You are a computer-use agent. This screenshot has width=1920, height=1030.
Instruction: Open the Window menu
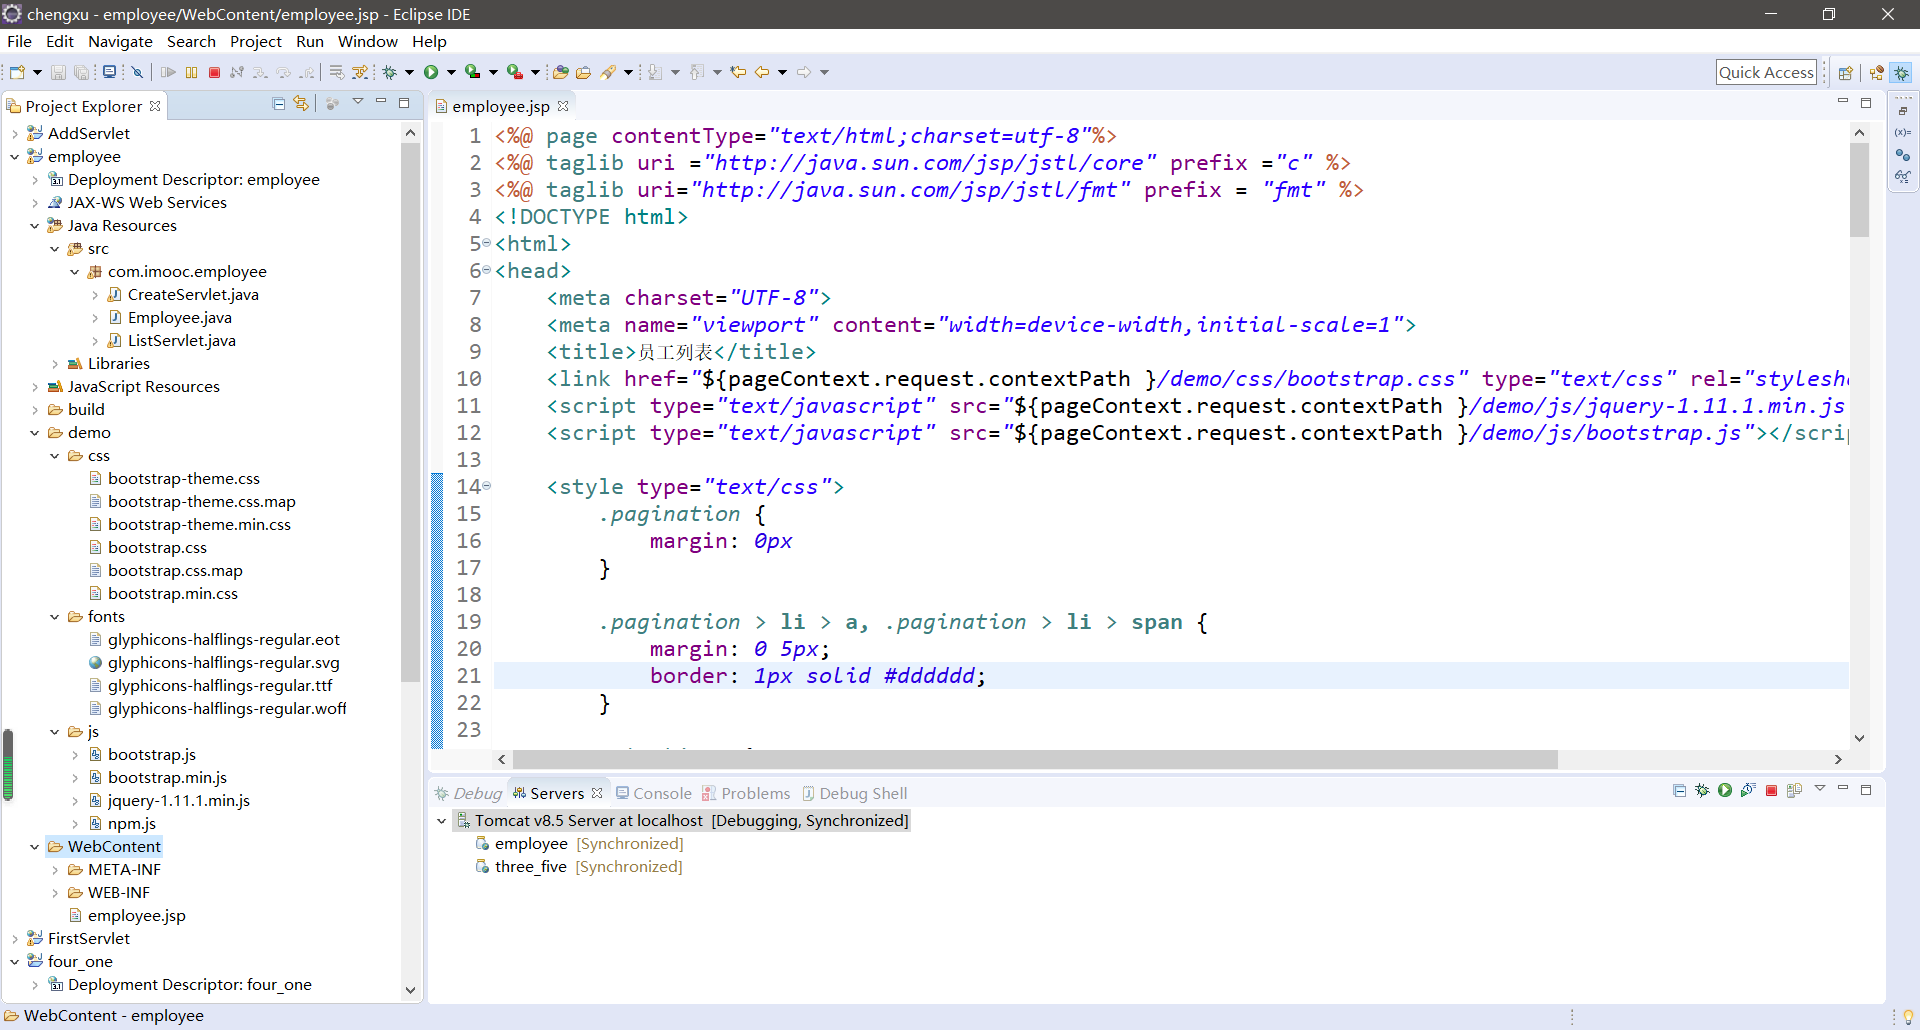click(367, 41)
